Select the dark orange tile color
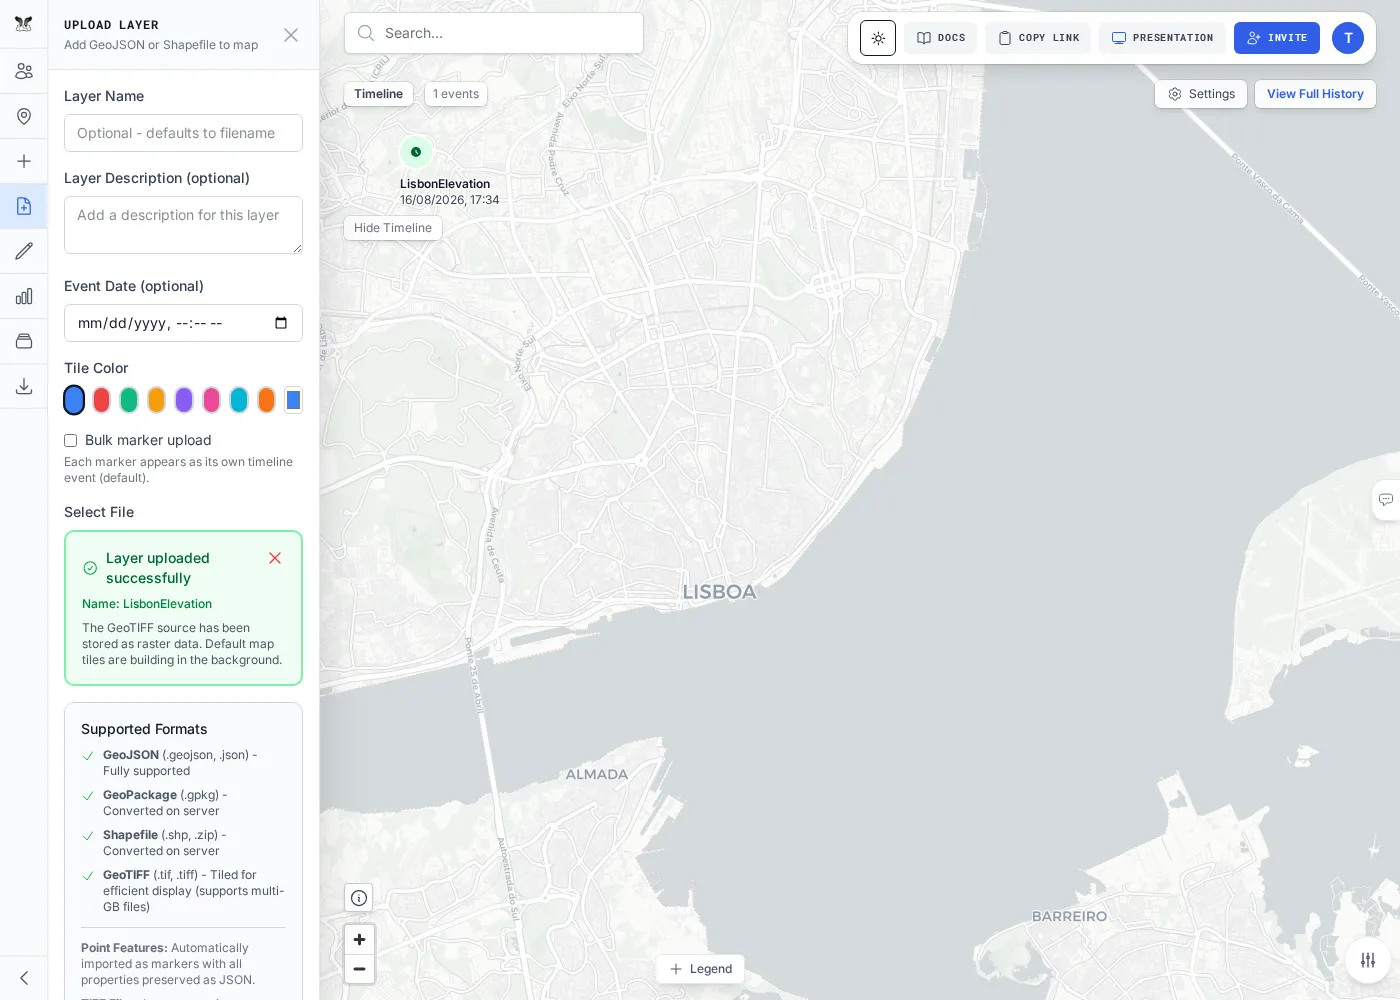 (266, 400)
